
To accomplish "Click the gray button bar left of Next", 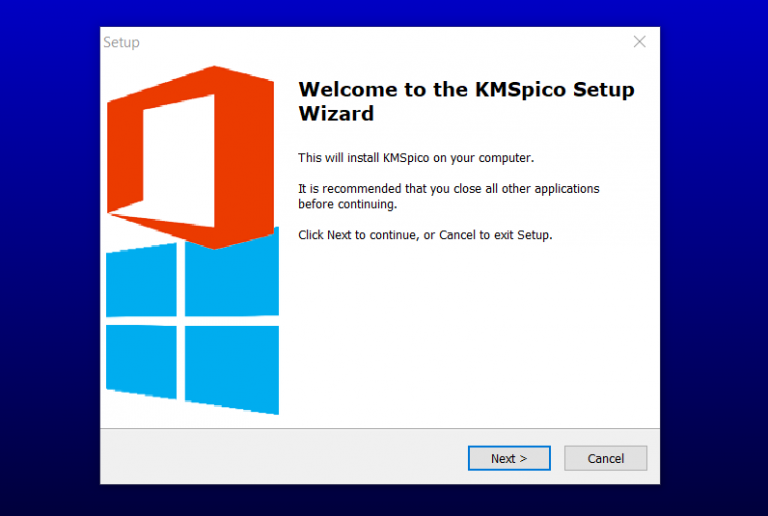I will [x=284, y=457].
